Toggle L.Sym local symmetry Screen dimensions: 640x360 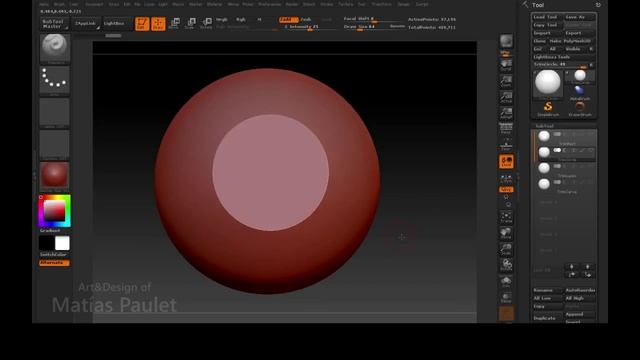[506, 178]
